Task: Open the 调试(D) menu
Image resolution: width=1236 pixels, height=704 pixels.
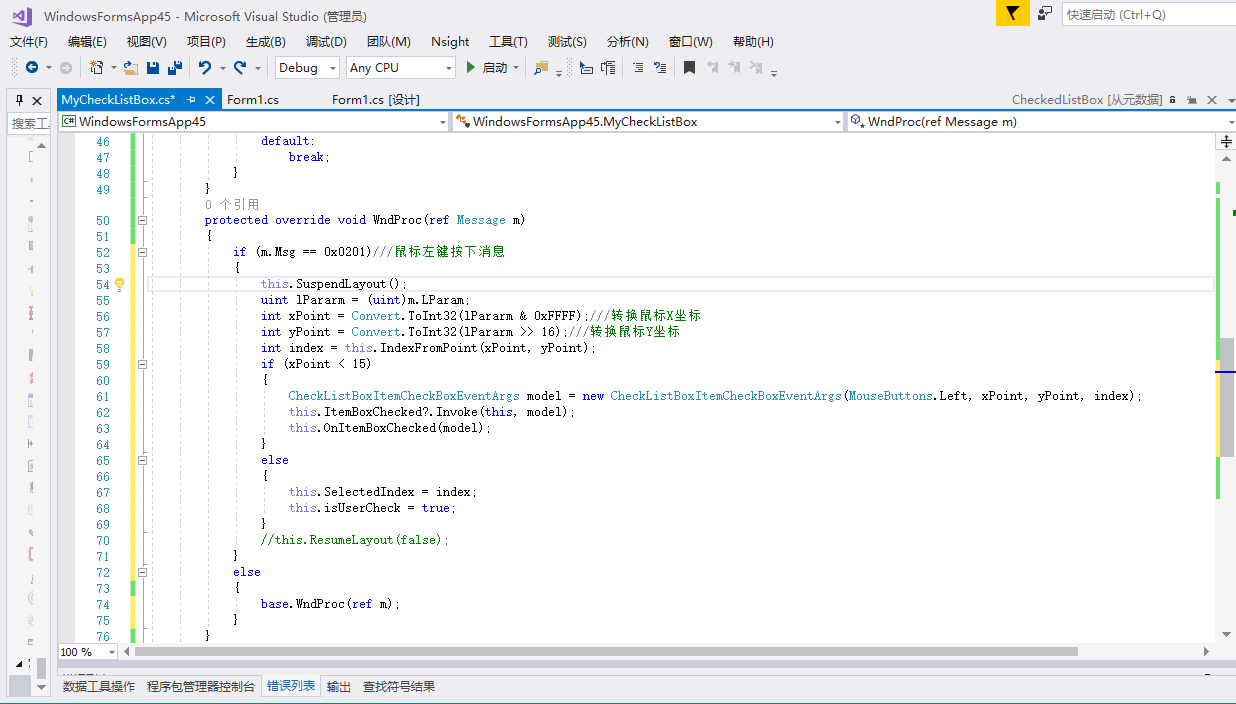Action: click(326, 41)
